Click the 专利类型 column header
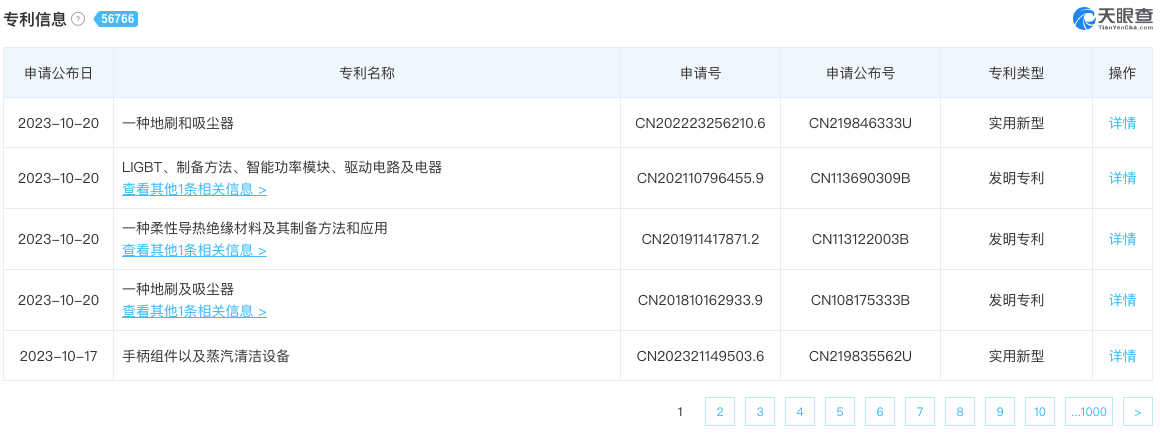Viewport: 1160px width, 434px height. [1016, 73]
